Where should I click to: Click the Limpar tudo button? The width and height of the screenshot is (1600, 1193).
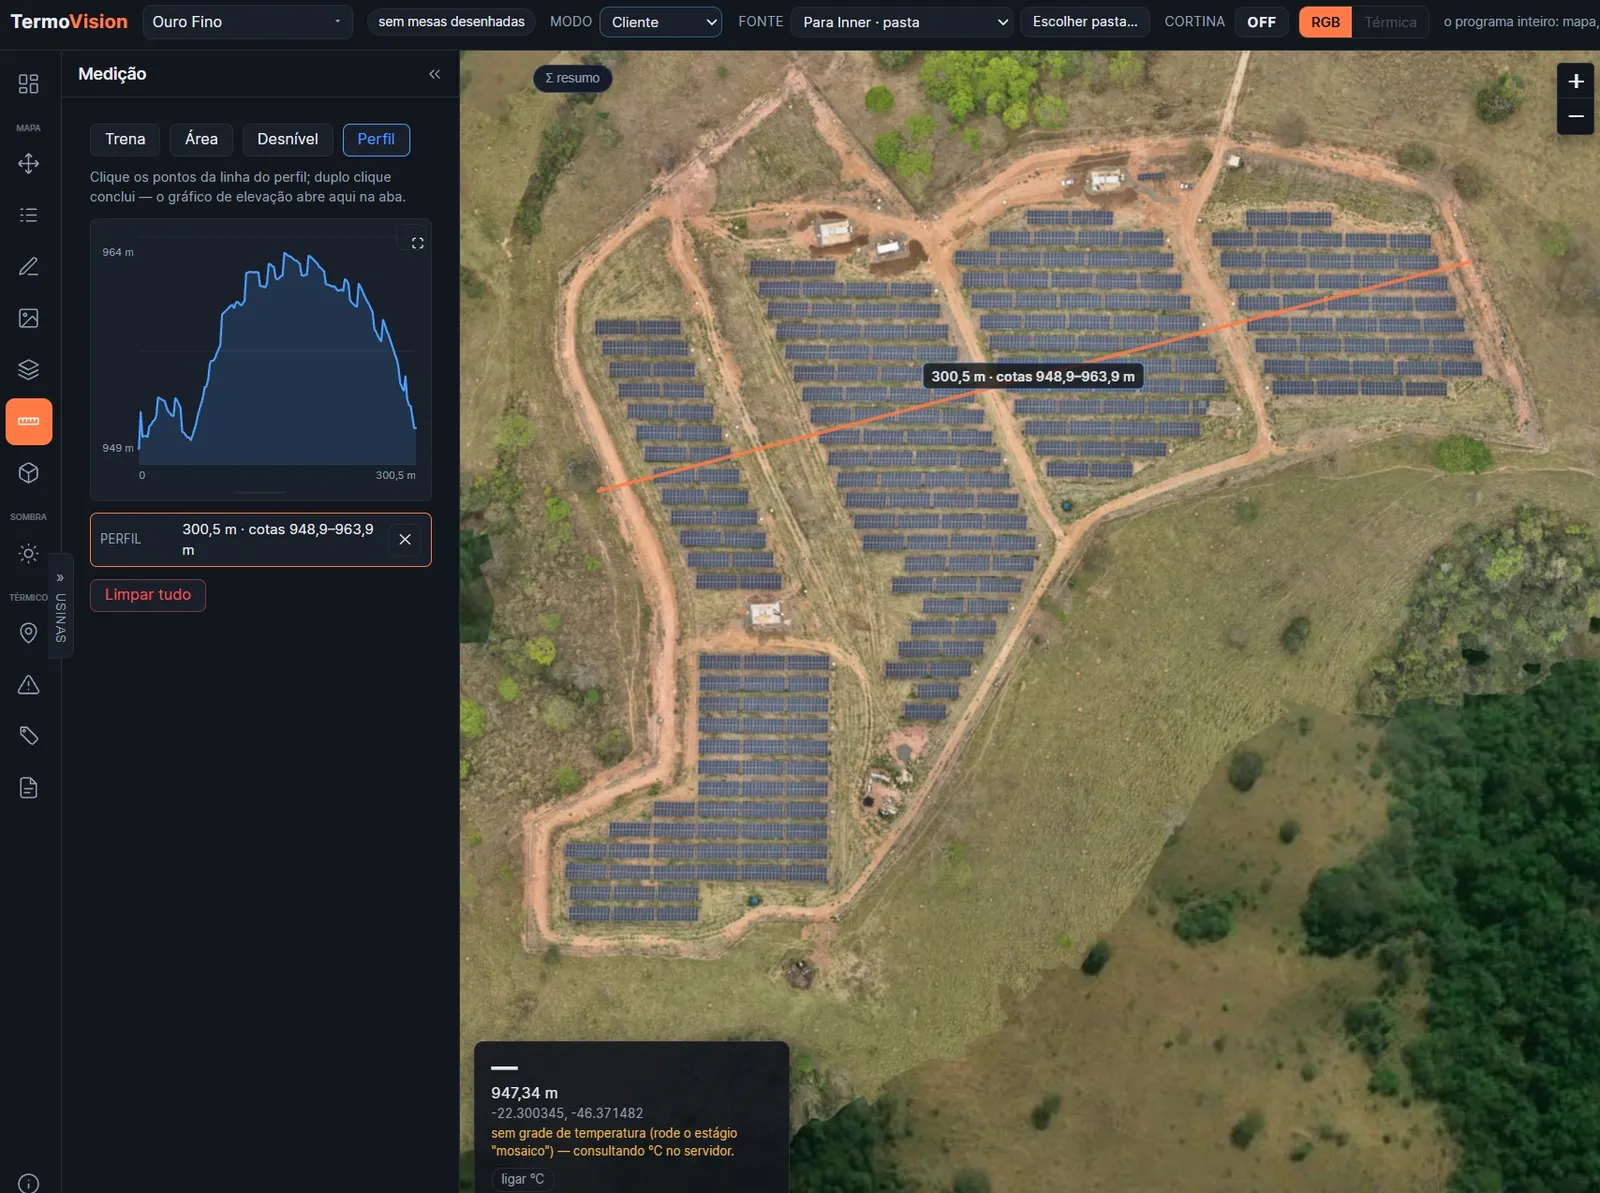pos(148,595)
